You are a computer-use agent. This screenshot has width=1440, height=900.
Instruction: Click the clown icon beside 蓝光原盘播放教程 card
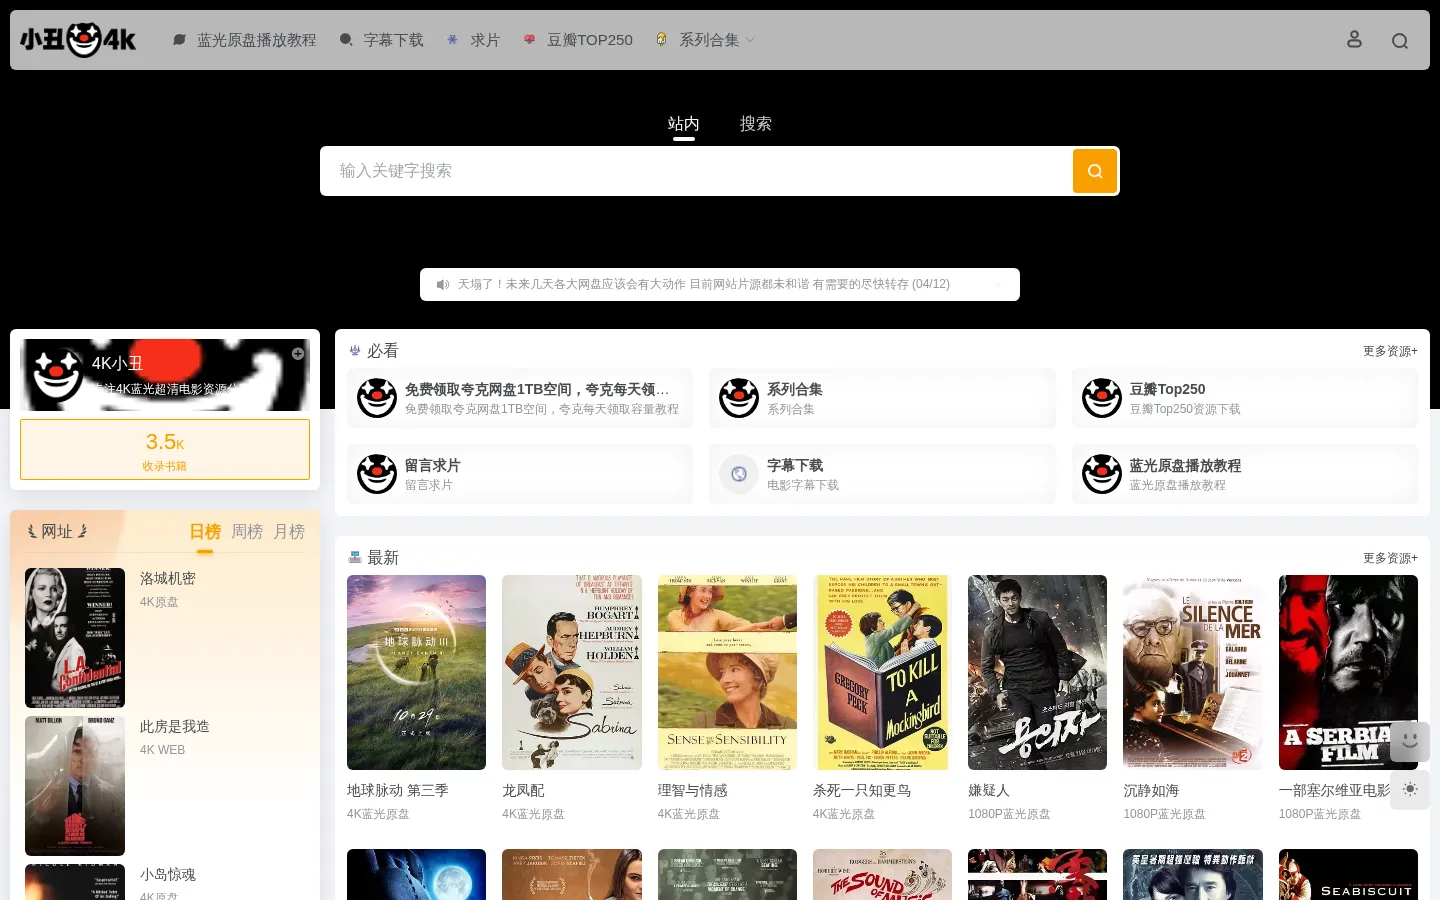click(1102, 474)
